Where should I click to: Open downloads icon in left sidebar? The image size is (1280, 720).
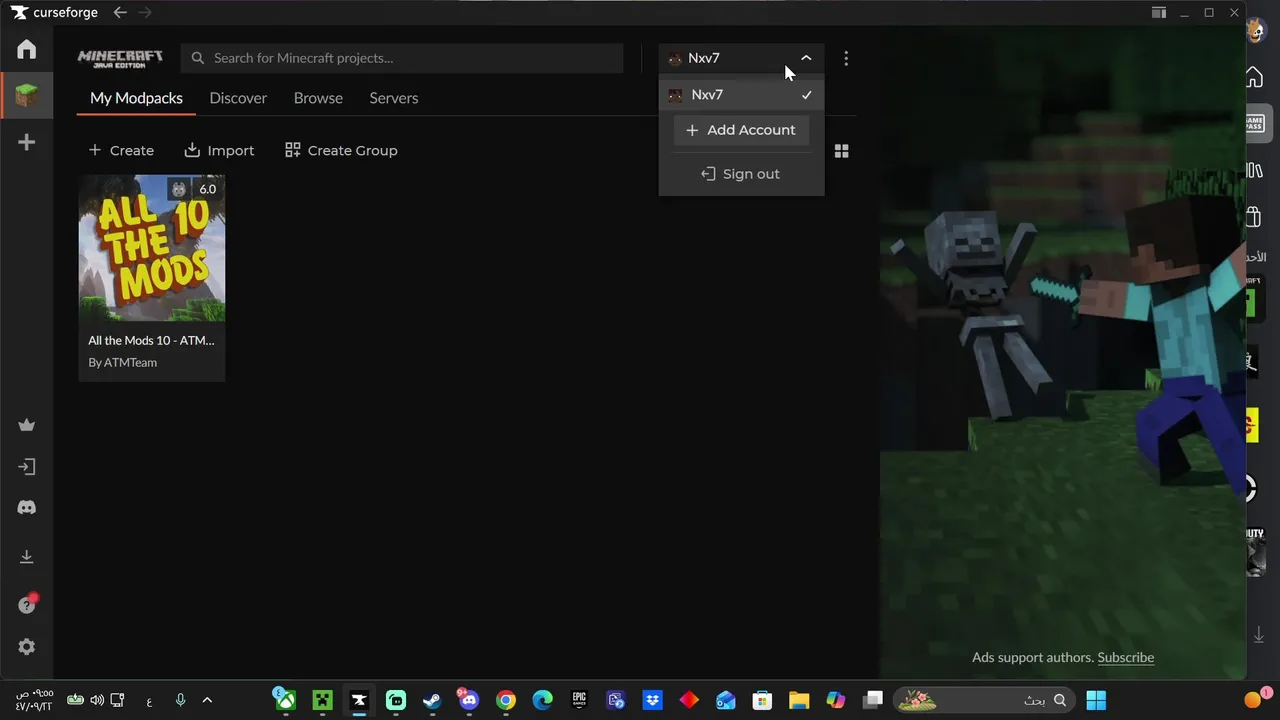(27, 557)
